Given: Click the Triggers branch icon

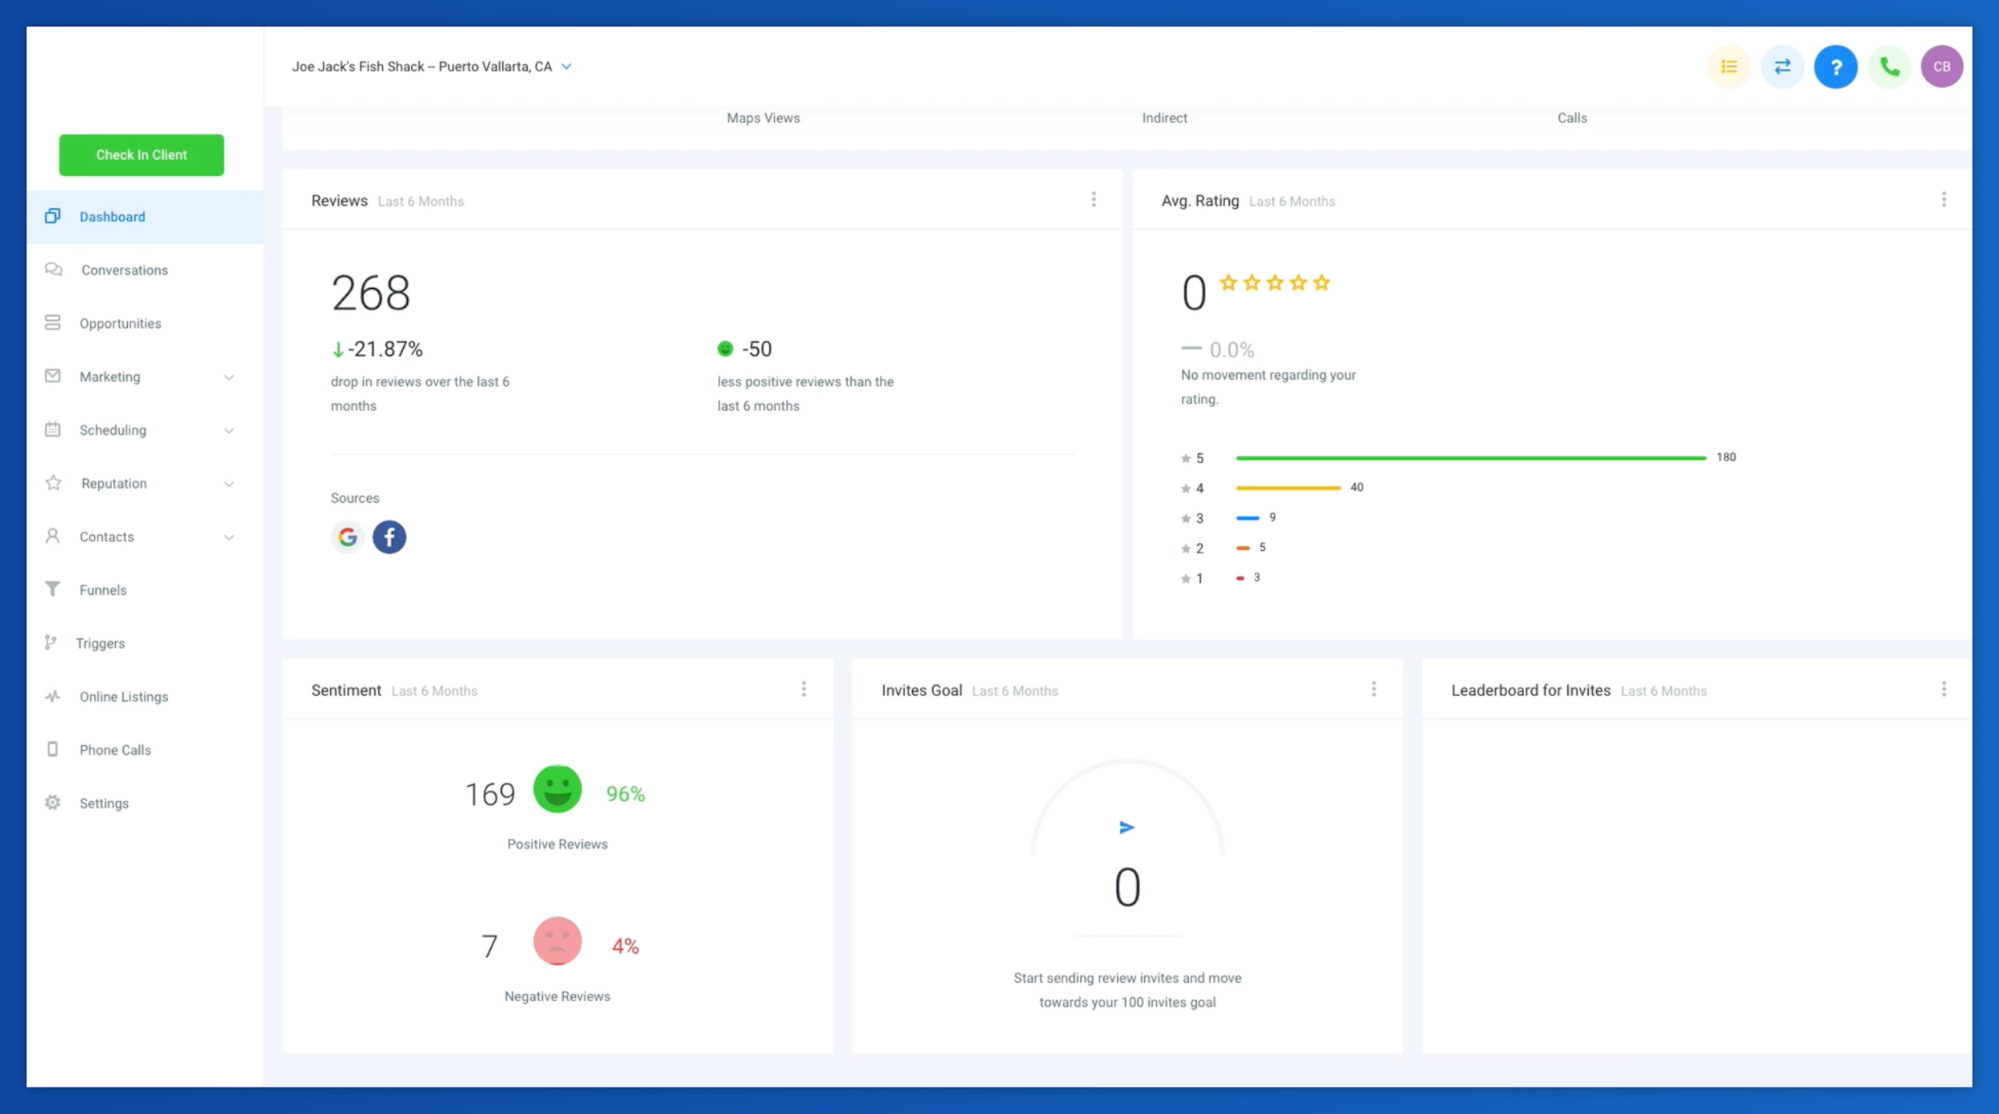Looking at the screenshot, I should pos(51,643).
